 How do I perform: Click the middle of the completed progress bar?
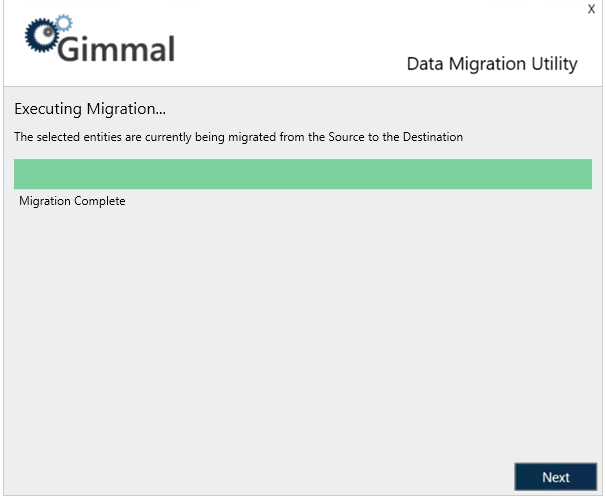pos(303,174)
